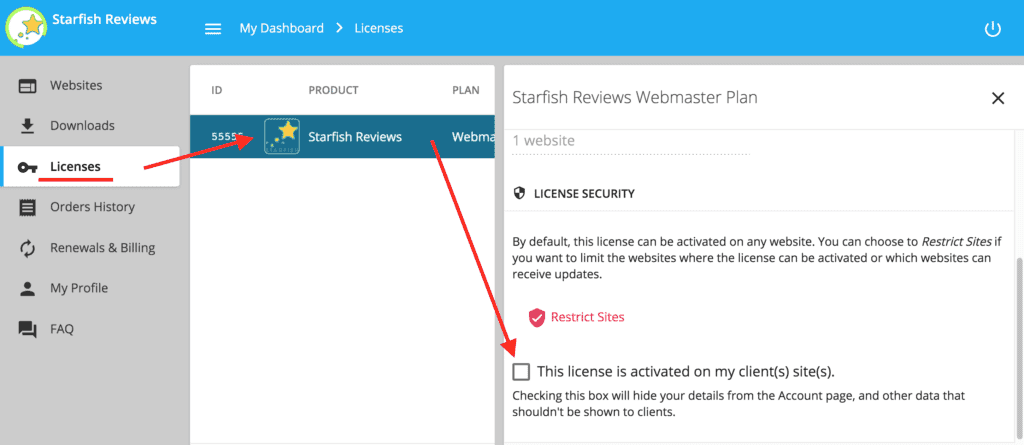
Task: Click the Starfish Reviews Webmaster Plan title
Action: (x=635, y=98)
